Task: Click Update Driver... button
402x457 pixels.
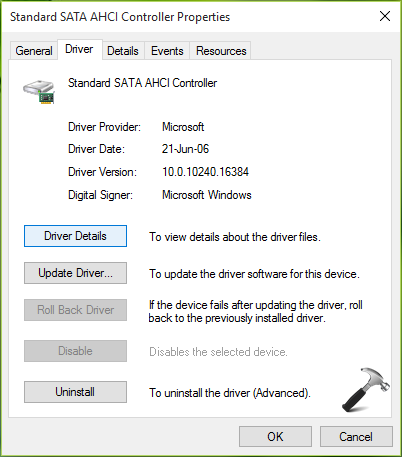Action: (x=75, y=273)
